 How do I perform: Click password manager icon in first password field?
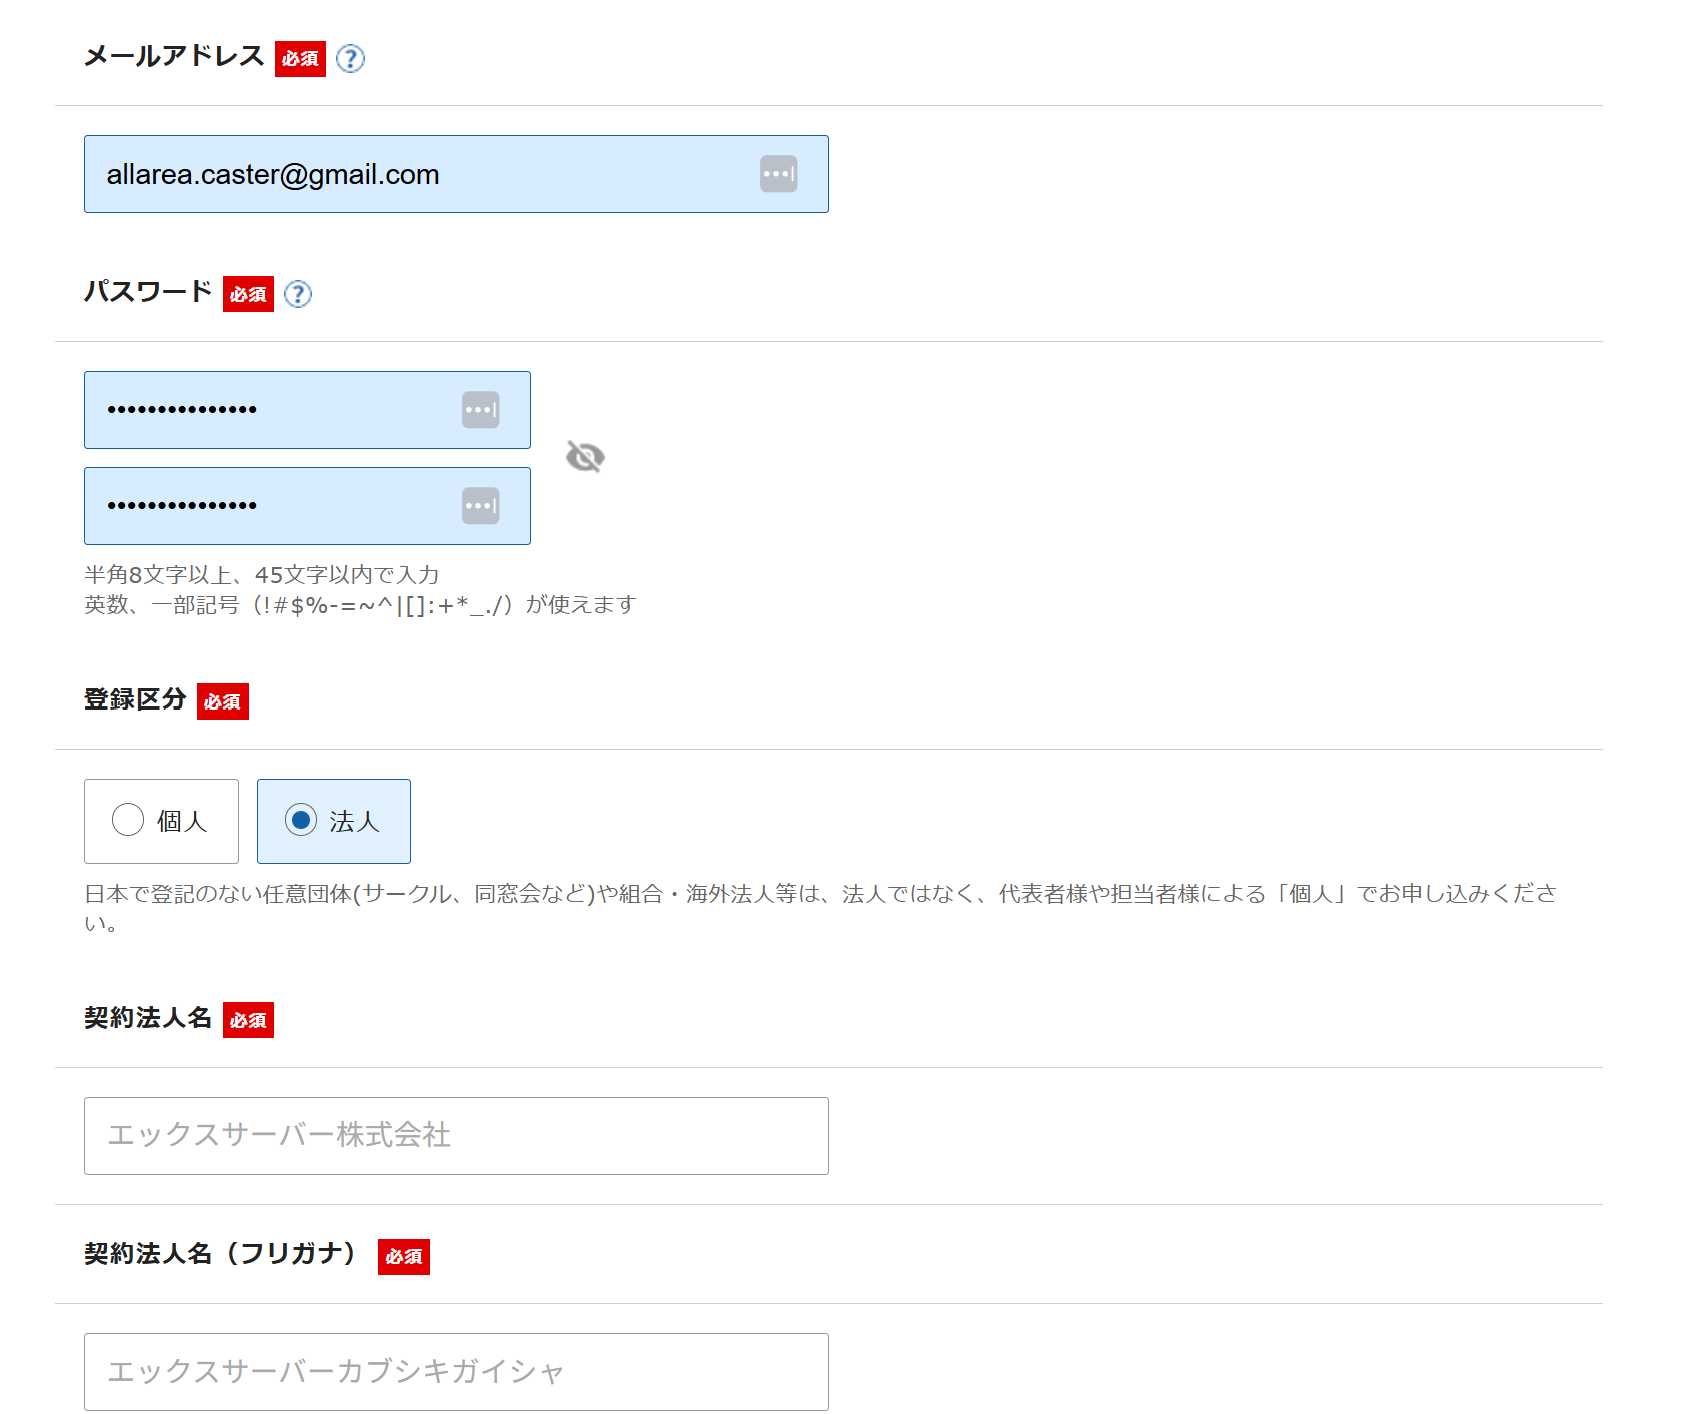click(480, 410)
